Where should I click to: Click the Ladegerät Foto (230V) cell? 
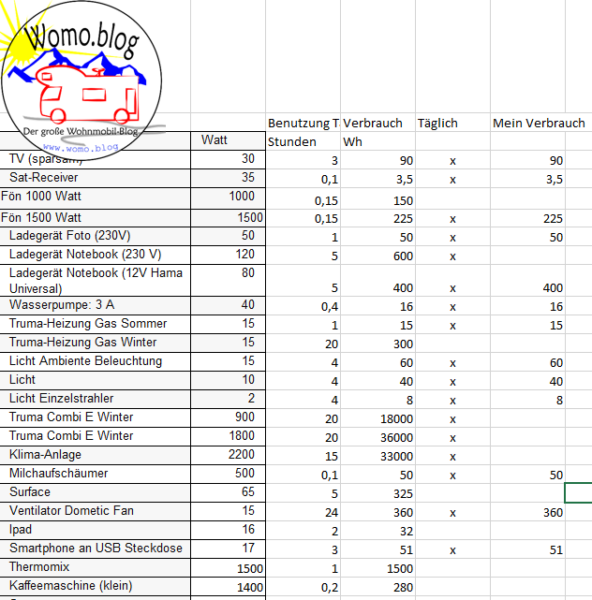click(x=95, y=236)
